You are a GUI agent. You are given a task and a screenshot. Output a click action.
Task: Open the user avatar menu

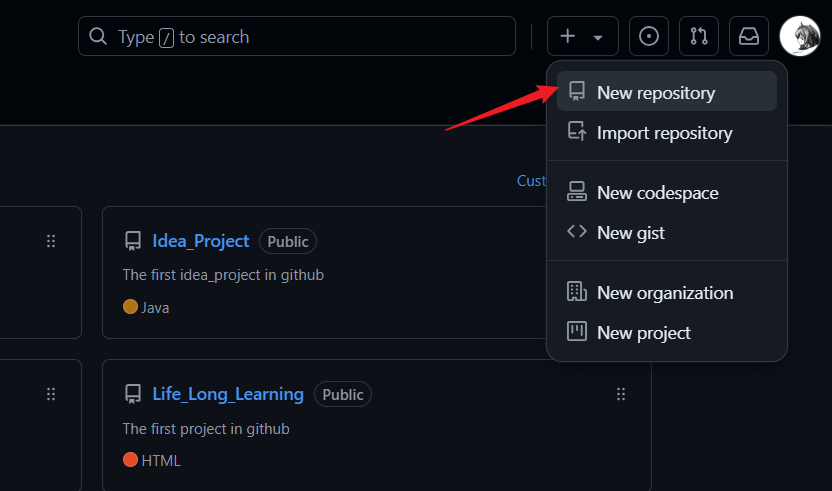[x=800, y=36]
